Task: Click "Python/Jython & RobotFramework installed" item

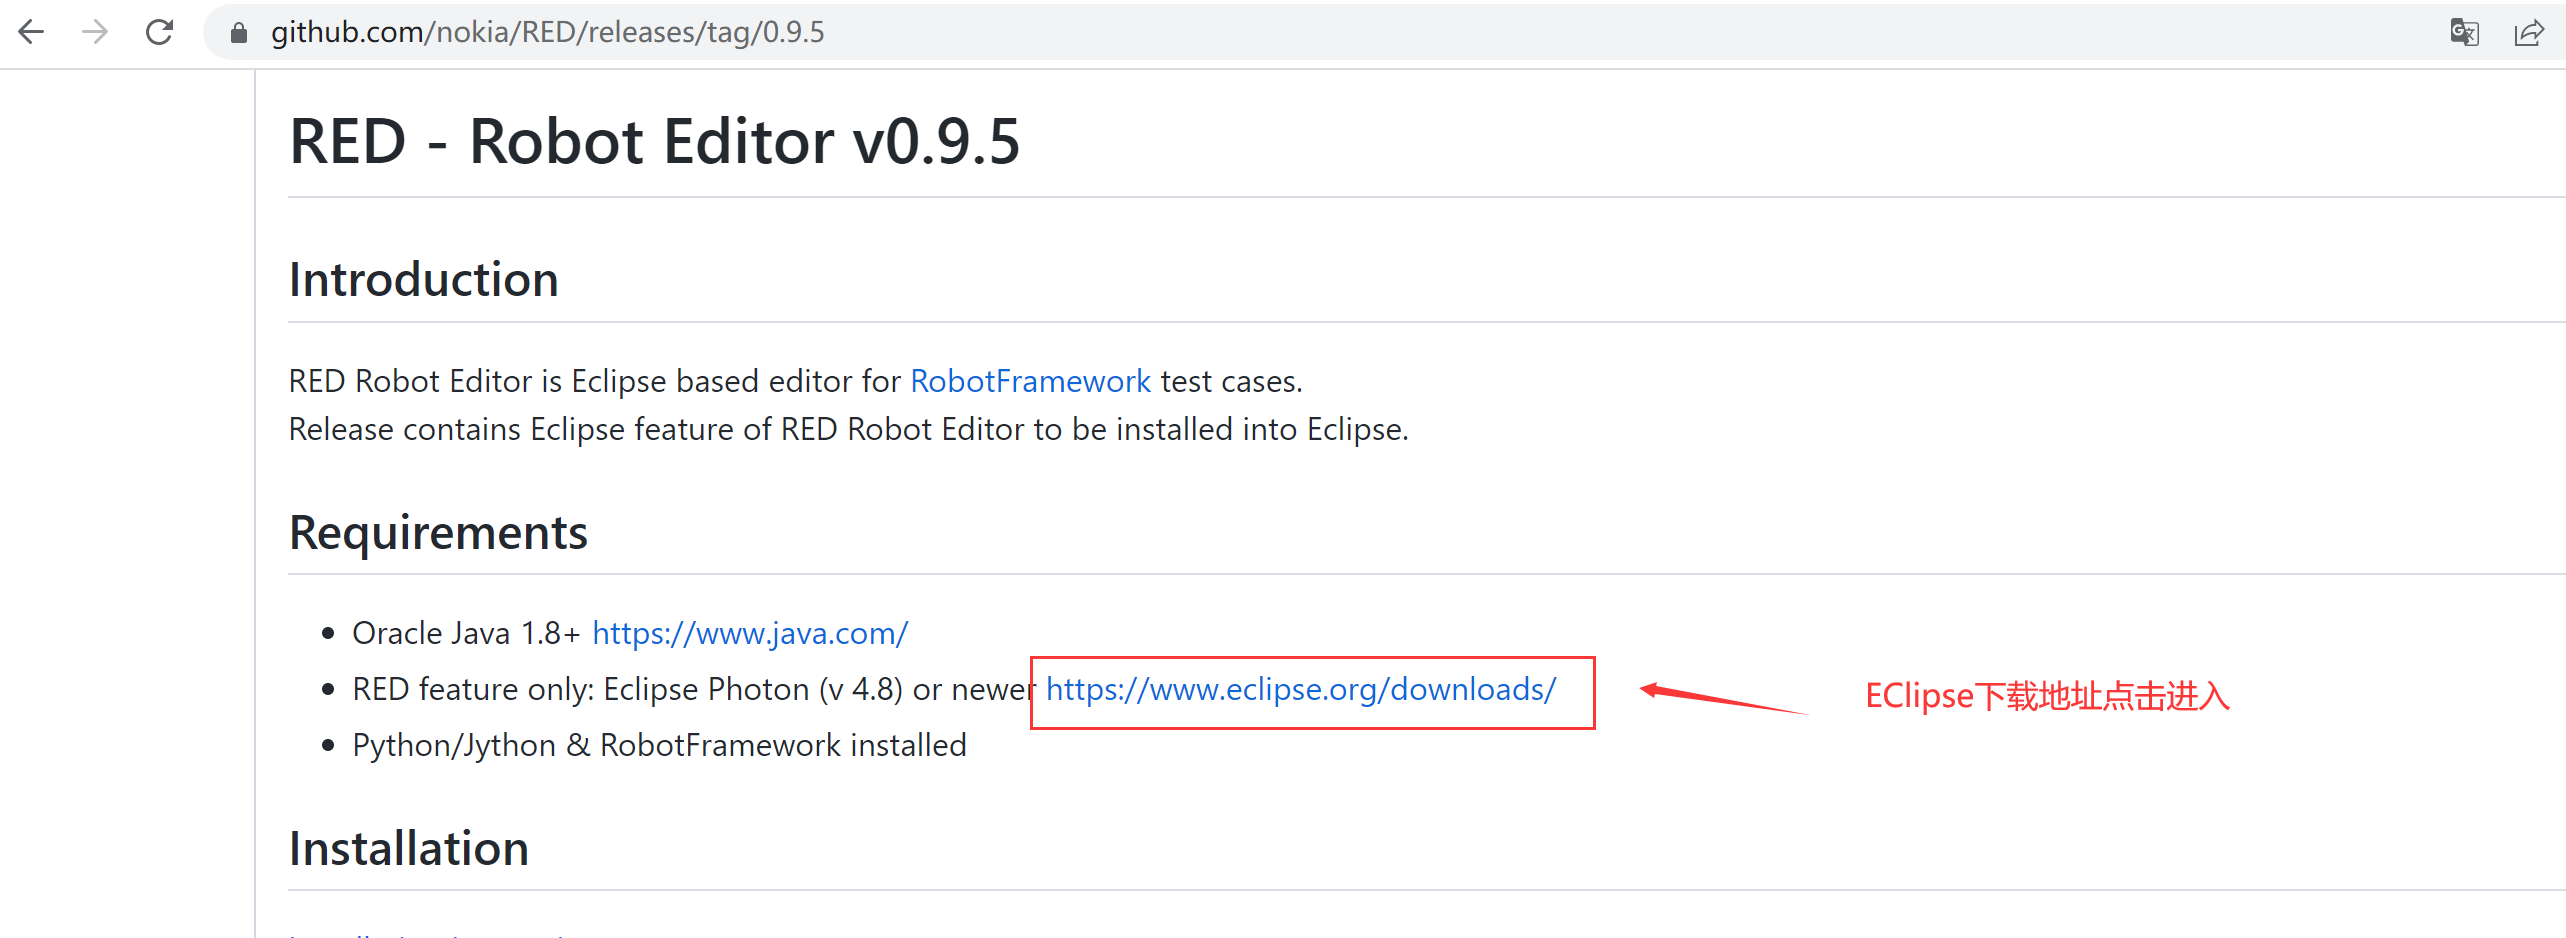Action: point(659,745)
